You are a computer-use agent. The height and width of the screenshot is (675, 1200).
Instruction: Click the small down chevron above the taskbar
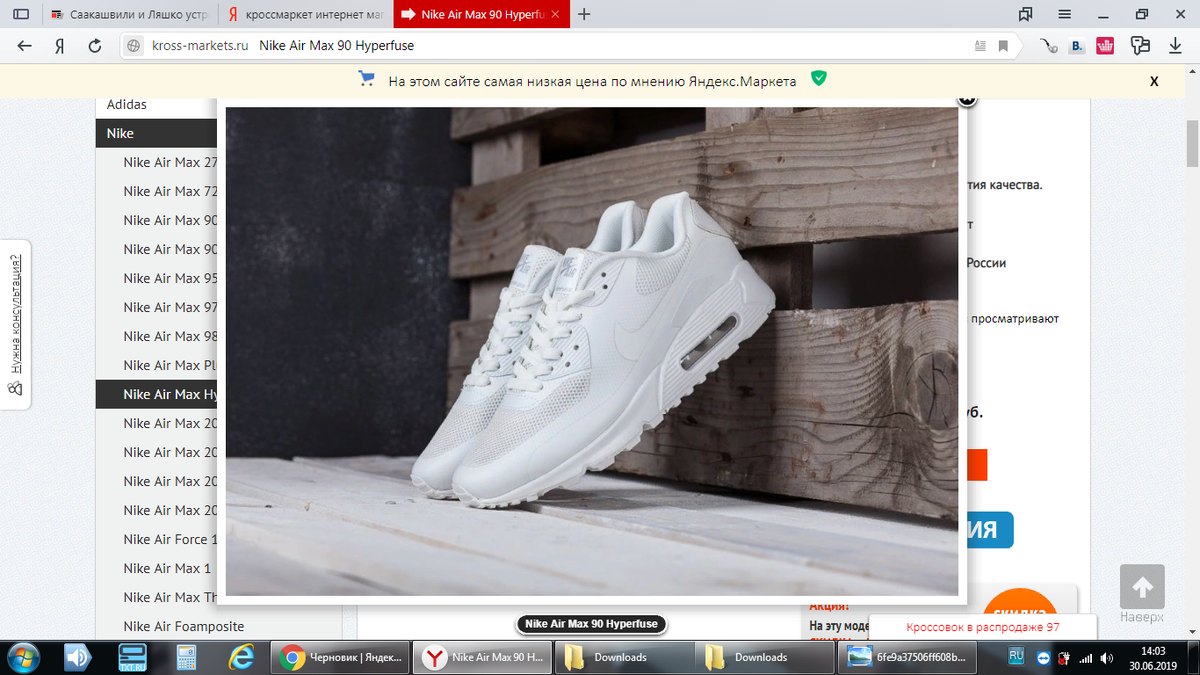pos(1192,631)
